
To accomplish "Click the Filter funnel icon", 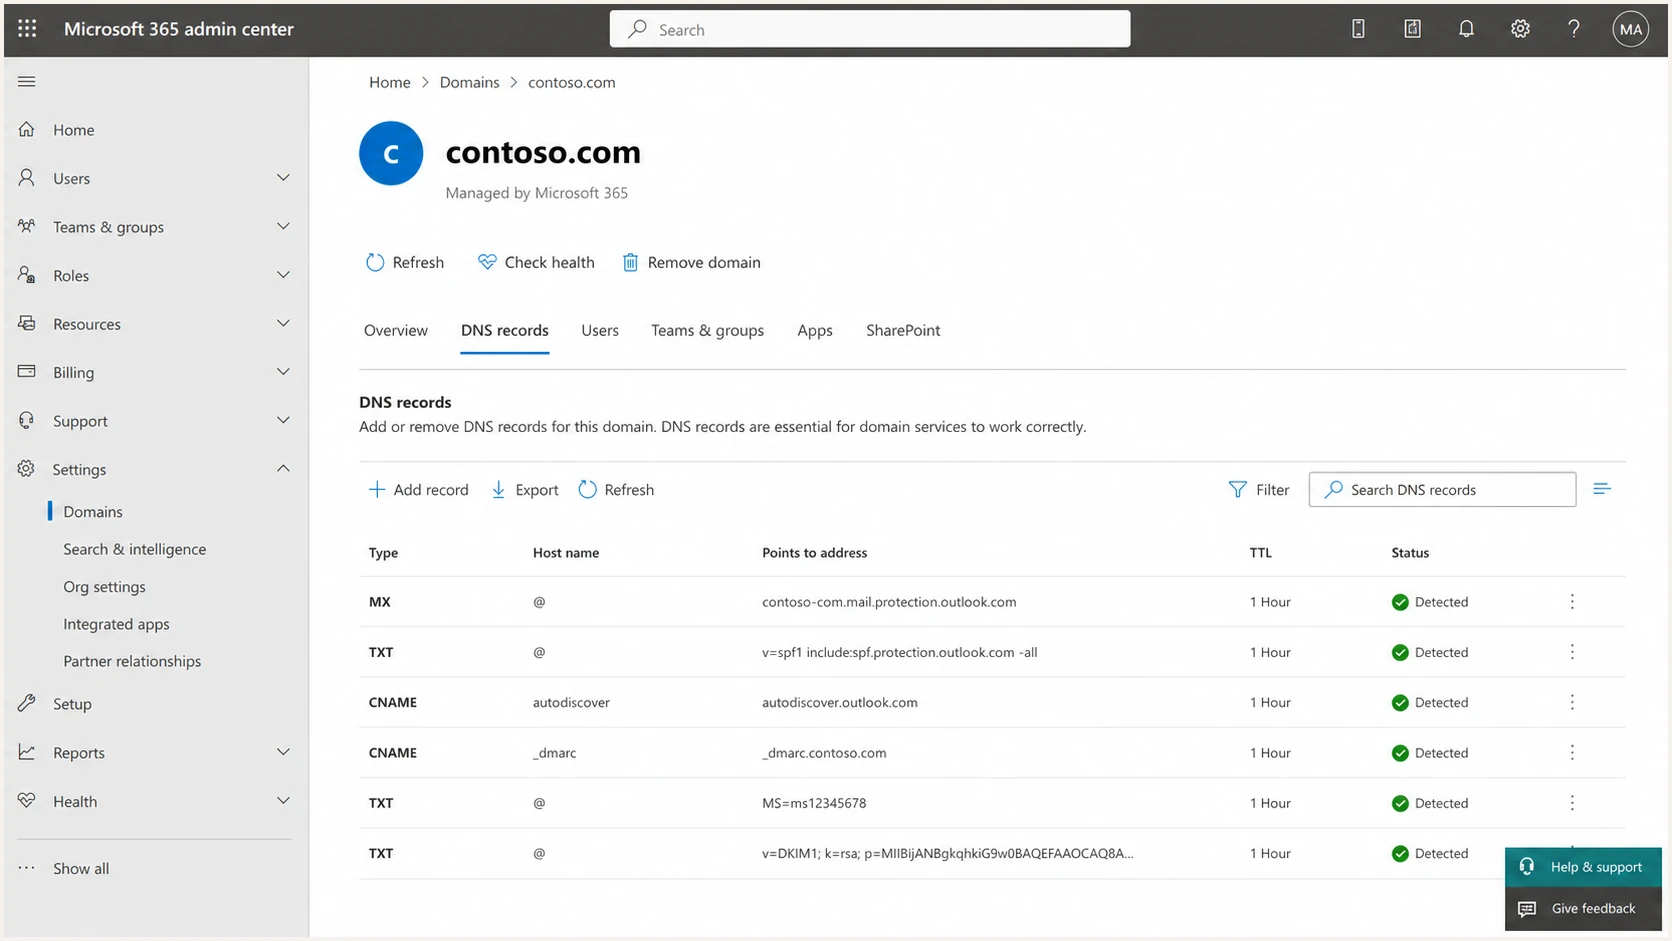I will pos(1237,489).
